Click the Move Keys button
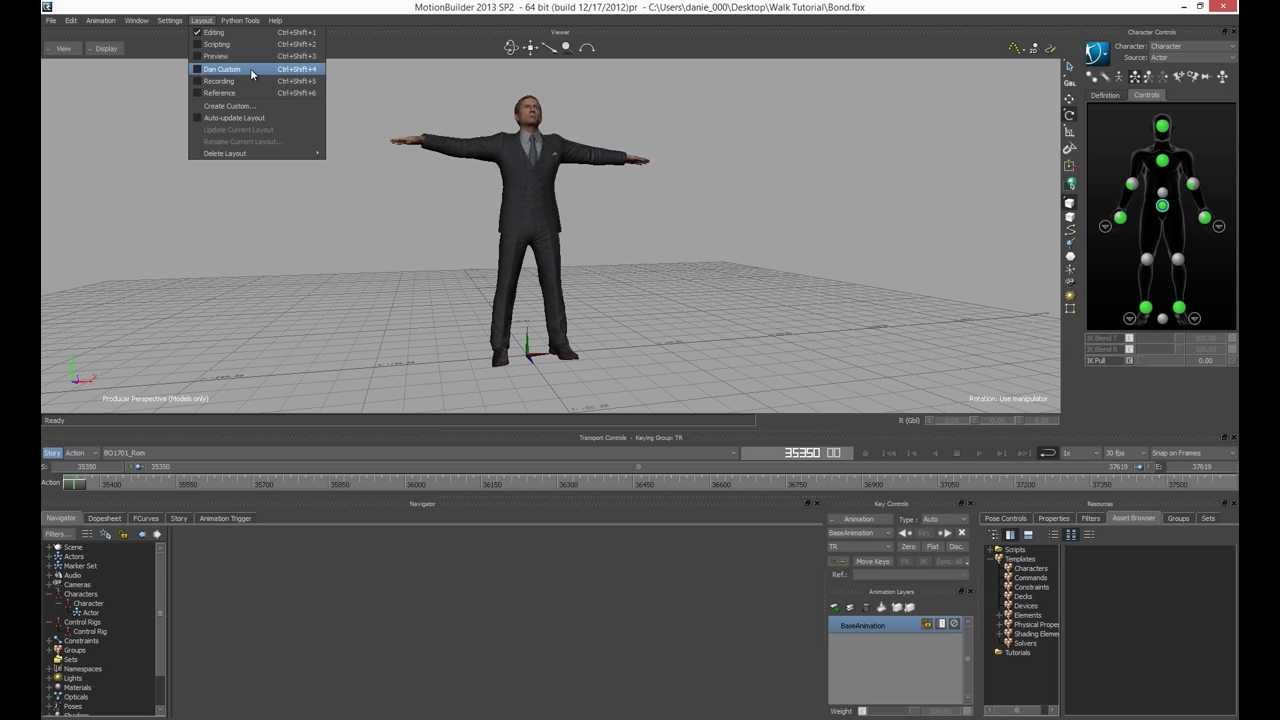Viewport: 1280px width, 720px height. pos(872,562)
